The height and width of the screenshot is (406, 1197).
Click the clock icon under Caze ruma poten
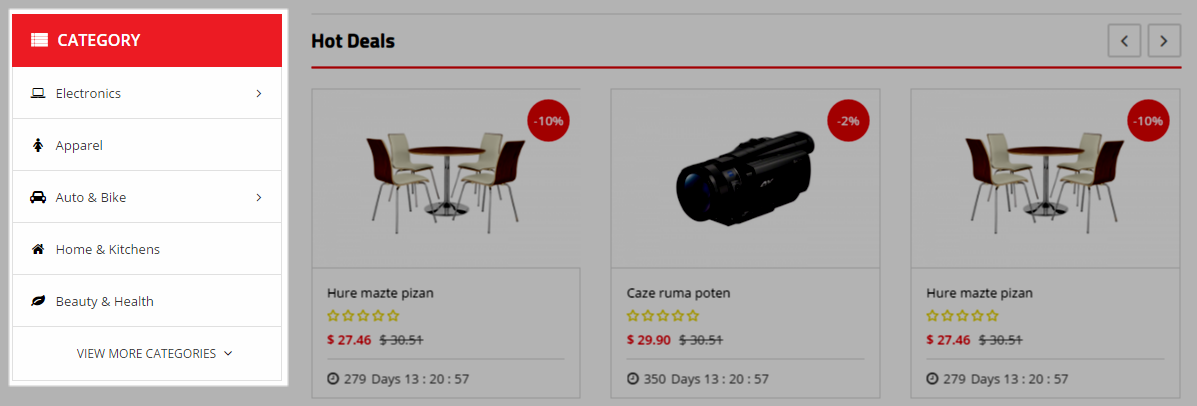(x=633, y=379)
